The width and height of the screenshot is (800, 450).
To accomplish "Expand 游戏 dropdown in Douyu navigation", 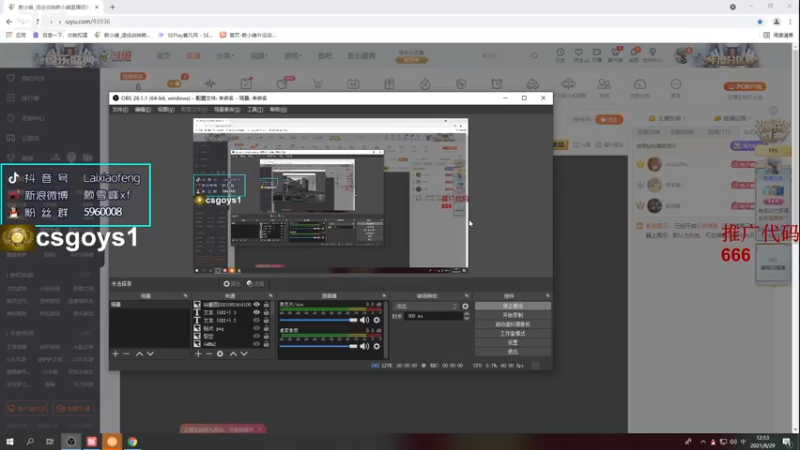I will coord(293,56).
